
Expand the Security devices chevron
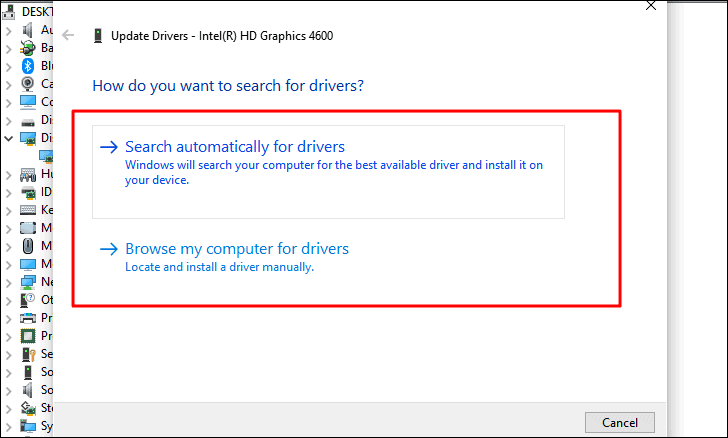[x=8, y=355]
